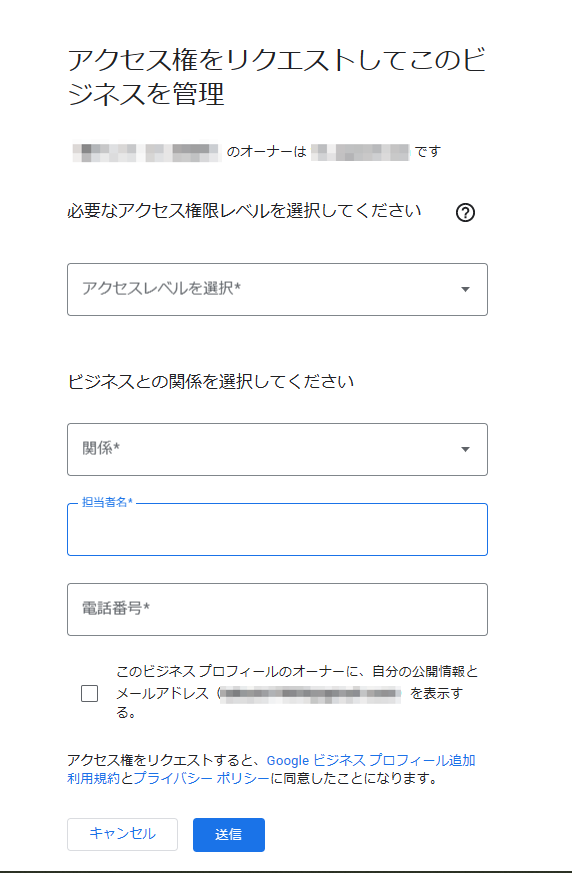Open Google ビジネス プロフィール追加利用規約 link
Viewport: 572px width, 873px height.
pos(271,769)
